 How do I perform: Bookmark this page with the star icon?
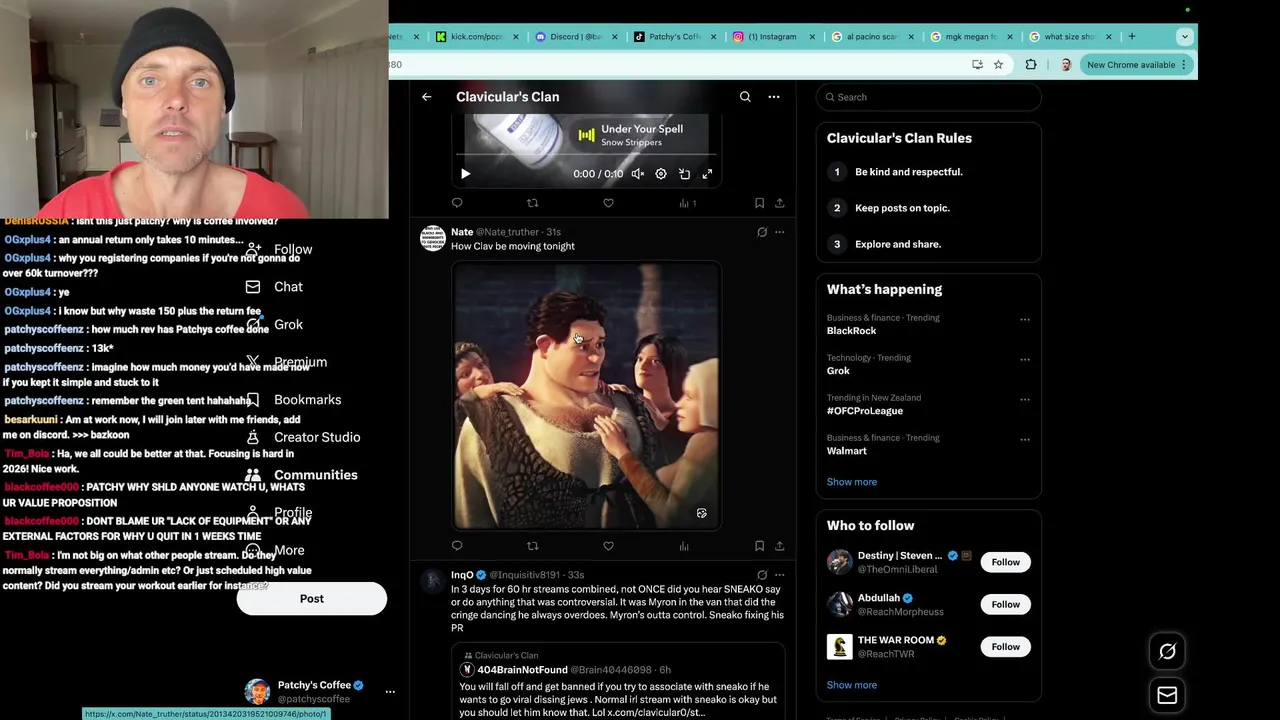(998, 65)
